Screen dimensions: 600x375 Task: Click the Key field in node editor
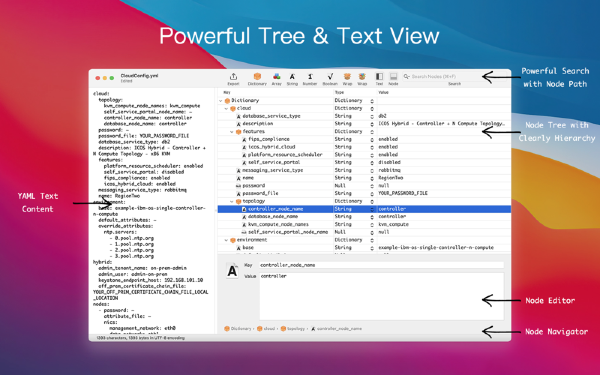tap(381, 265)
